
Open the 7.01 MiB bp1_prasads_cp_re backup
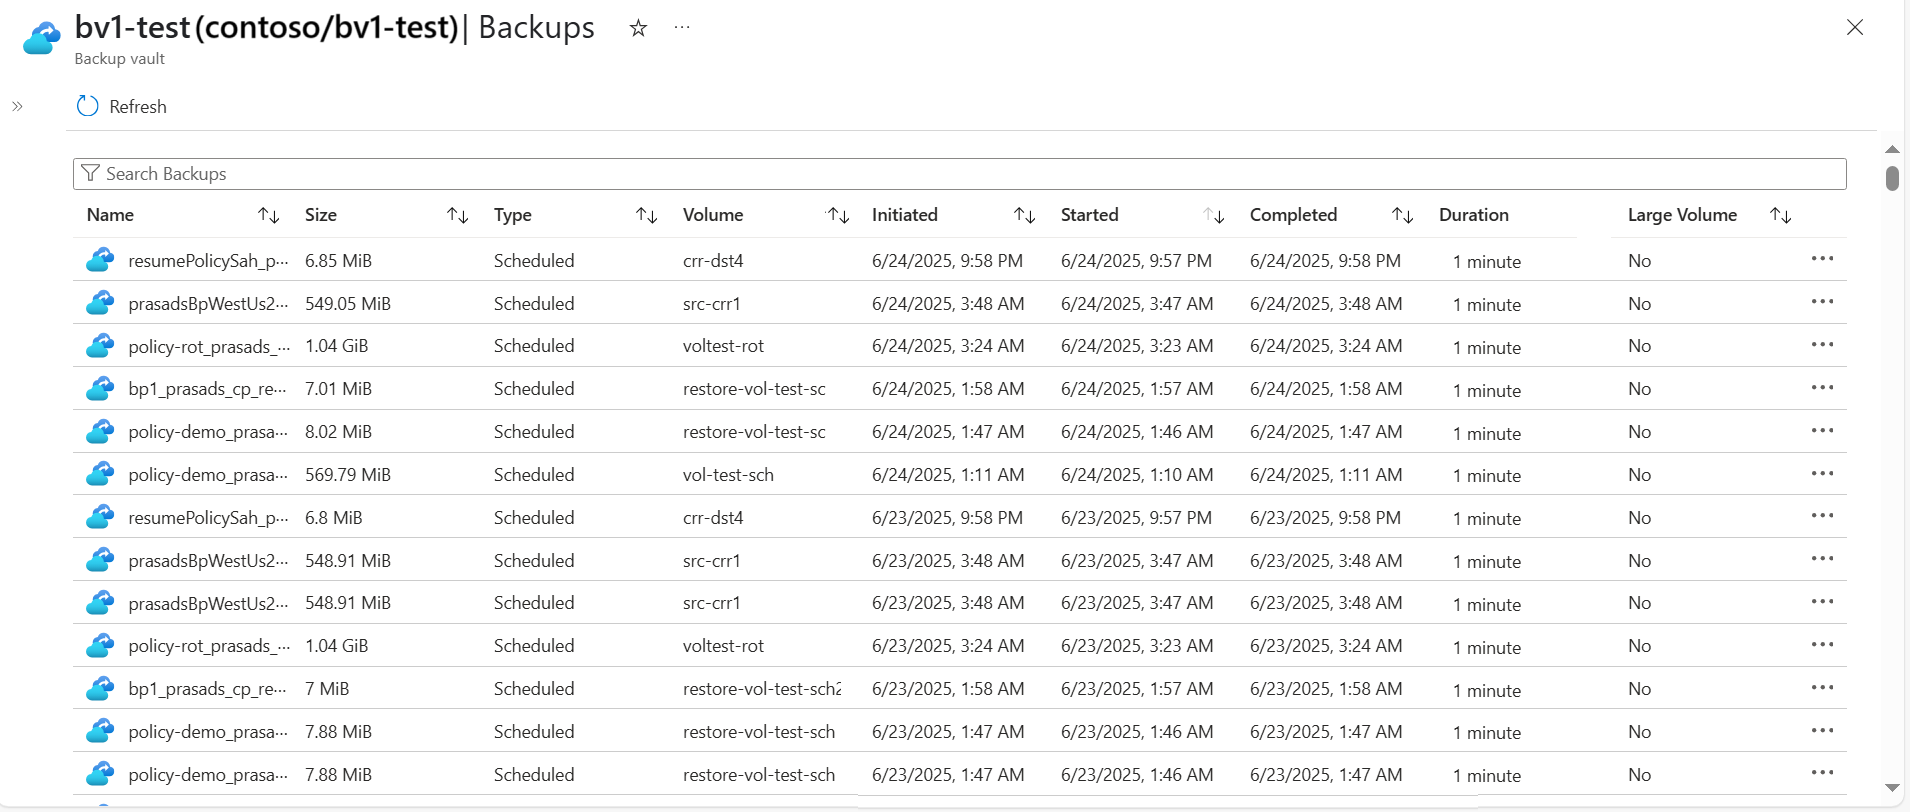coord(207,389)
